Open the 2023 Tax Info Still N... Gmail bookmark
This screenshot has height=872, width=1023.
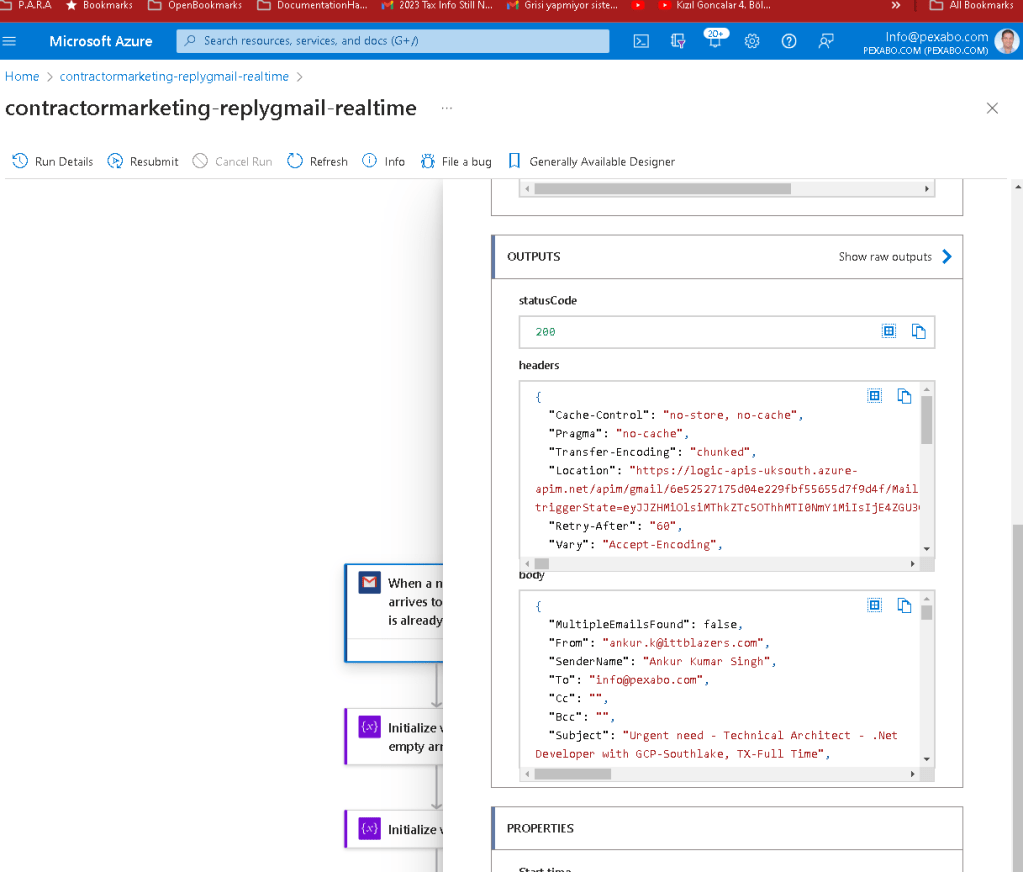437,5
